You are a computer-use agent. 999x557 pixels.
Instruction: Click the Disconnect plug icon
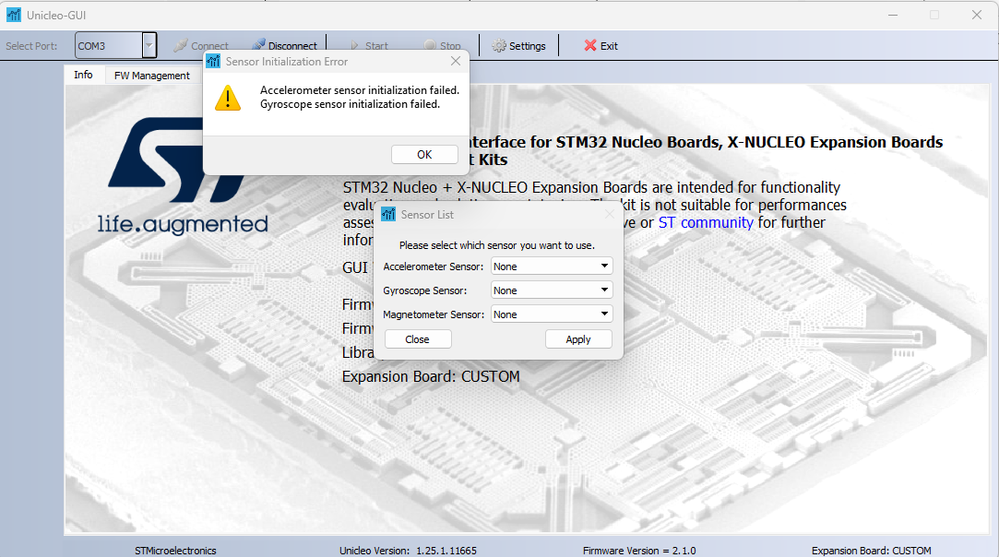pyautogui.click(x=259, y=45)
